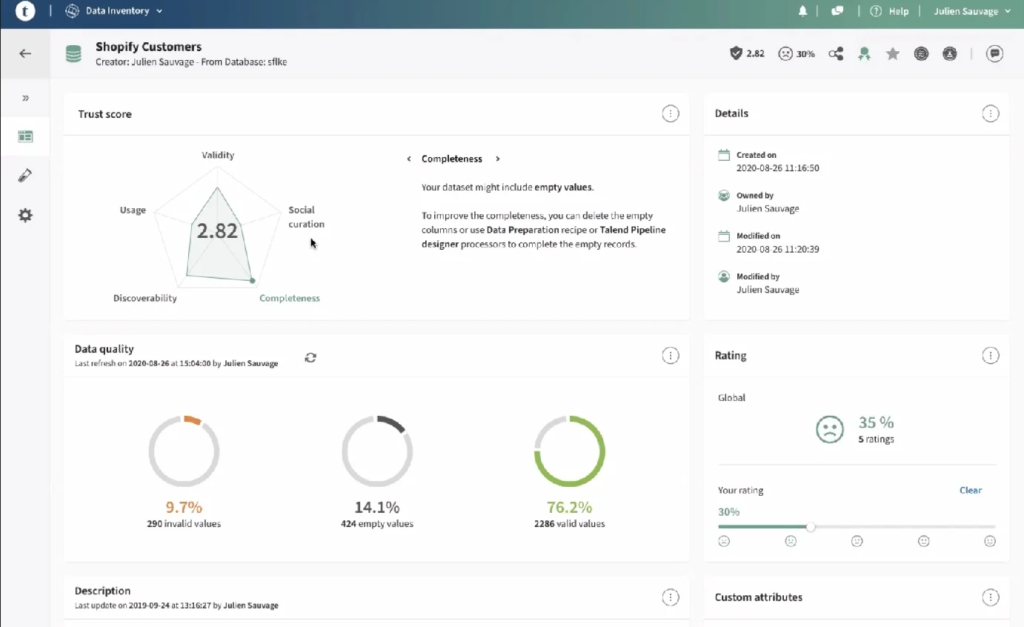Viewport: 1024px width, 627px height.
Task: Click the 2.82 score in radar chart
Action: click(217, 231)
